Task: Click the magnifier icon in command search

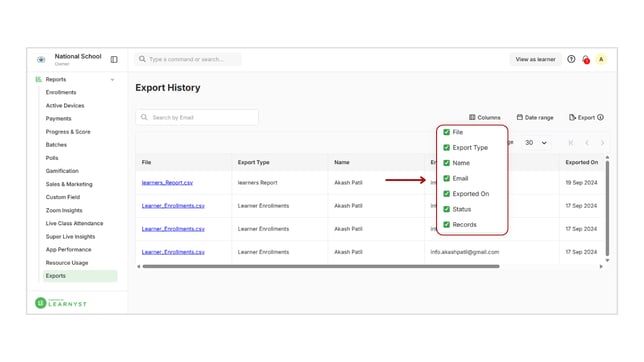Action: [x=142, y=59]
